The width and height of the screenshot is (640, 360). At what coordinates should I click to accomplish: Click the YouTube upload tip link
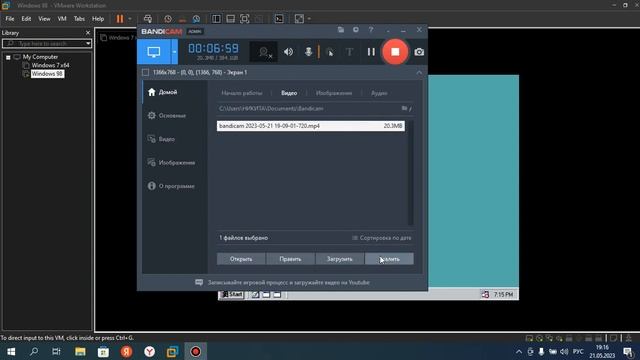pos(289,282)
